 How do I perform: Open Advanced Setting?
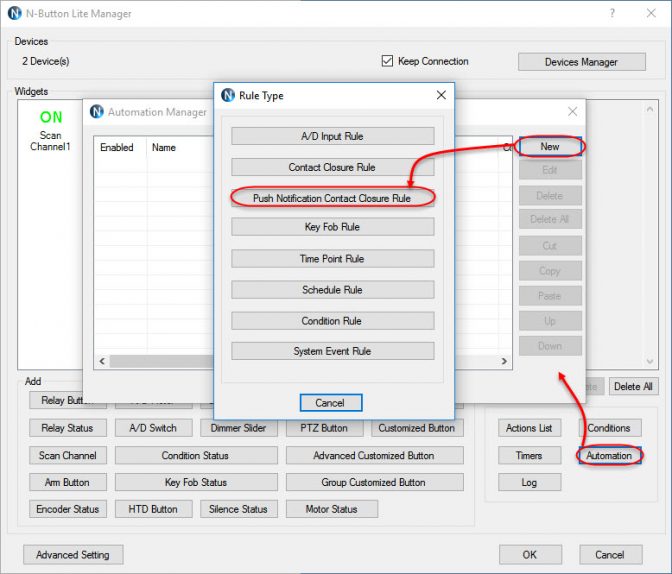(72, 554)
